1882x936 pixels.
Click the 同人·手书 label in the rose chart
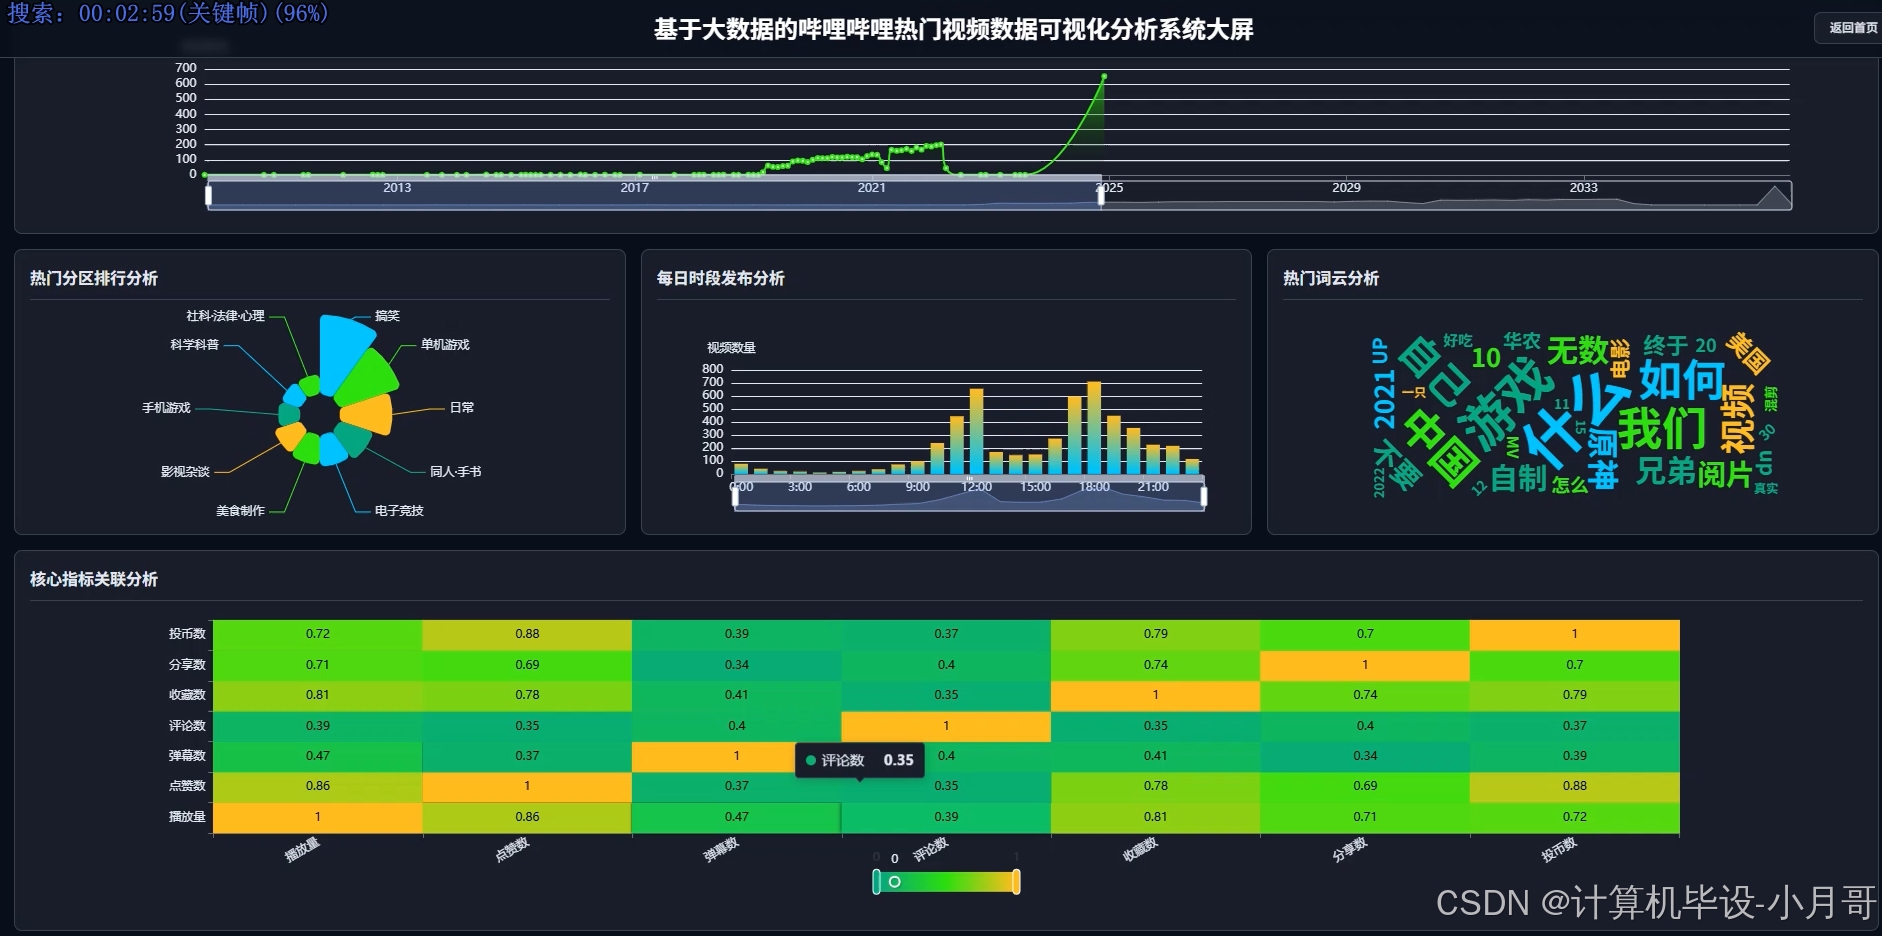pyautogui.click(x=455, y=471)
